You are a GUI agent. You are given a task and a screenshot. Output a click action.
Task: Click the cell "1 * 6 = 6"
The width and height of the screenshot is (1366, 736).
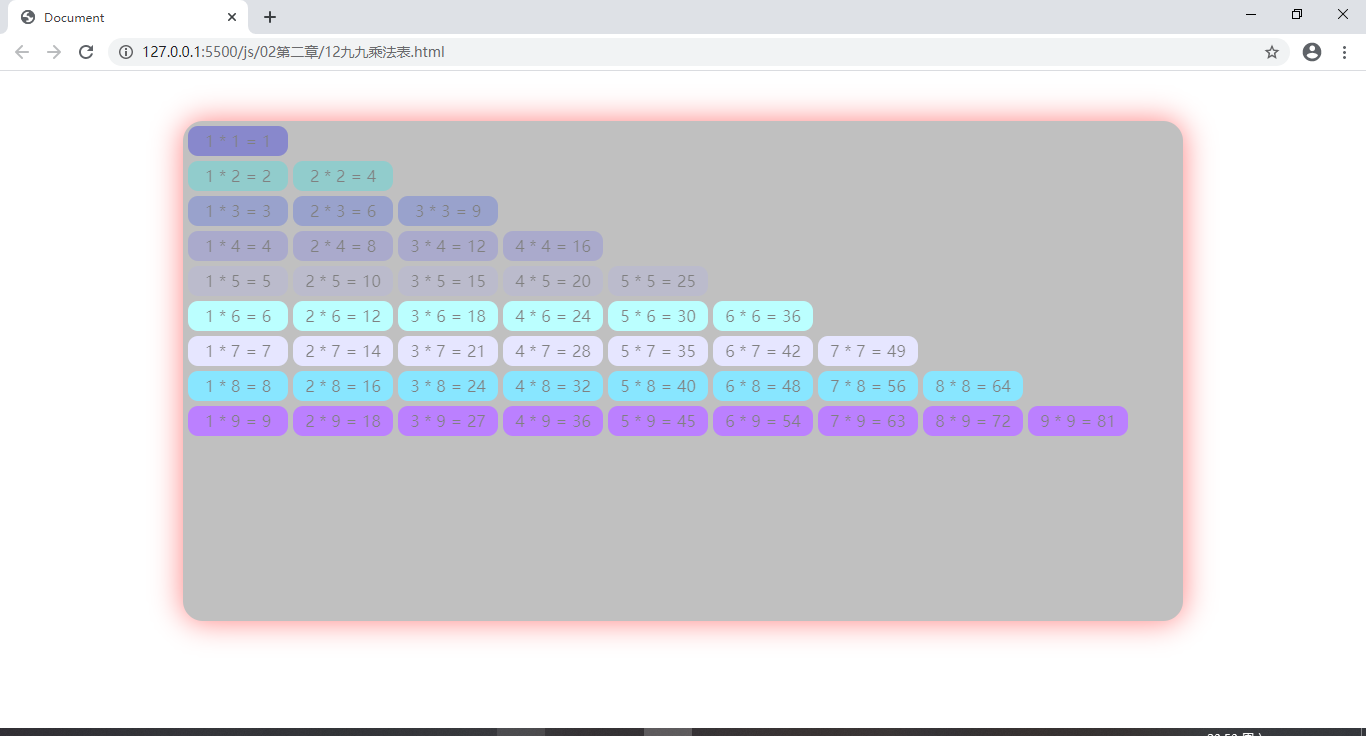[x=238, y=316]
